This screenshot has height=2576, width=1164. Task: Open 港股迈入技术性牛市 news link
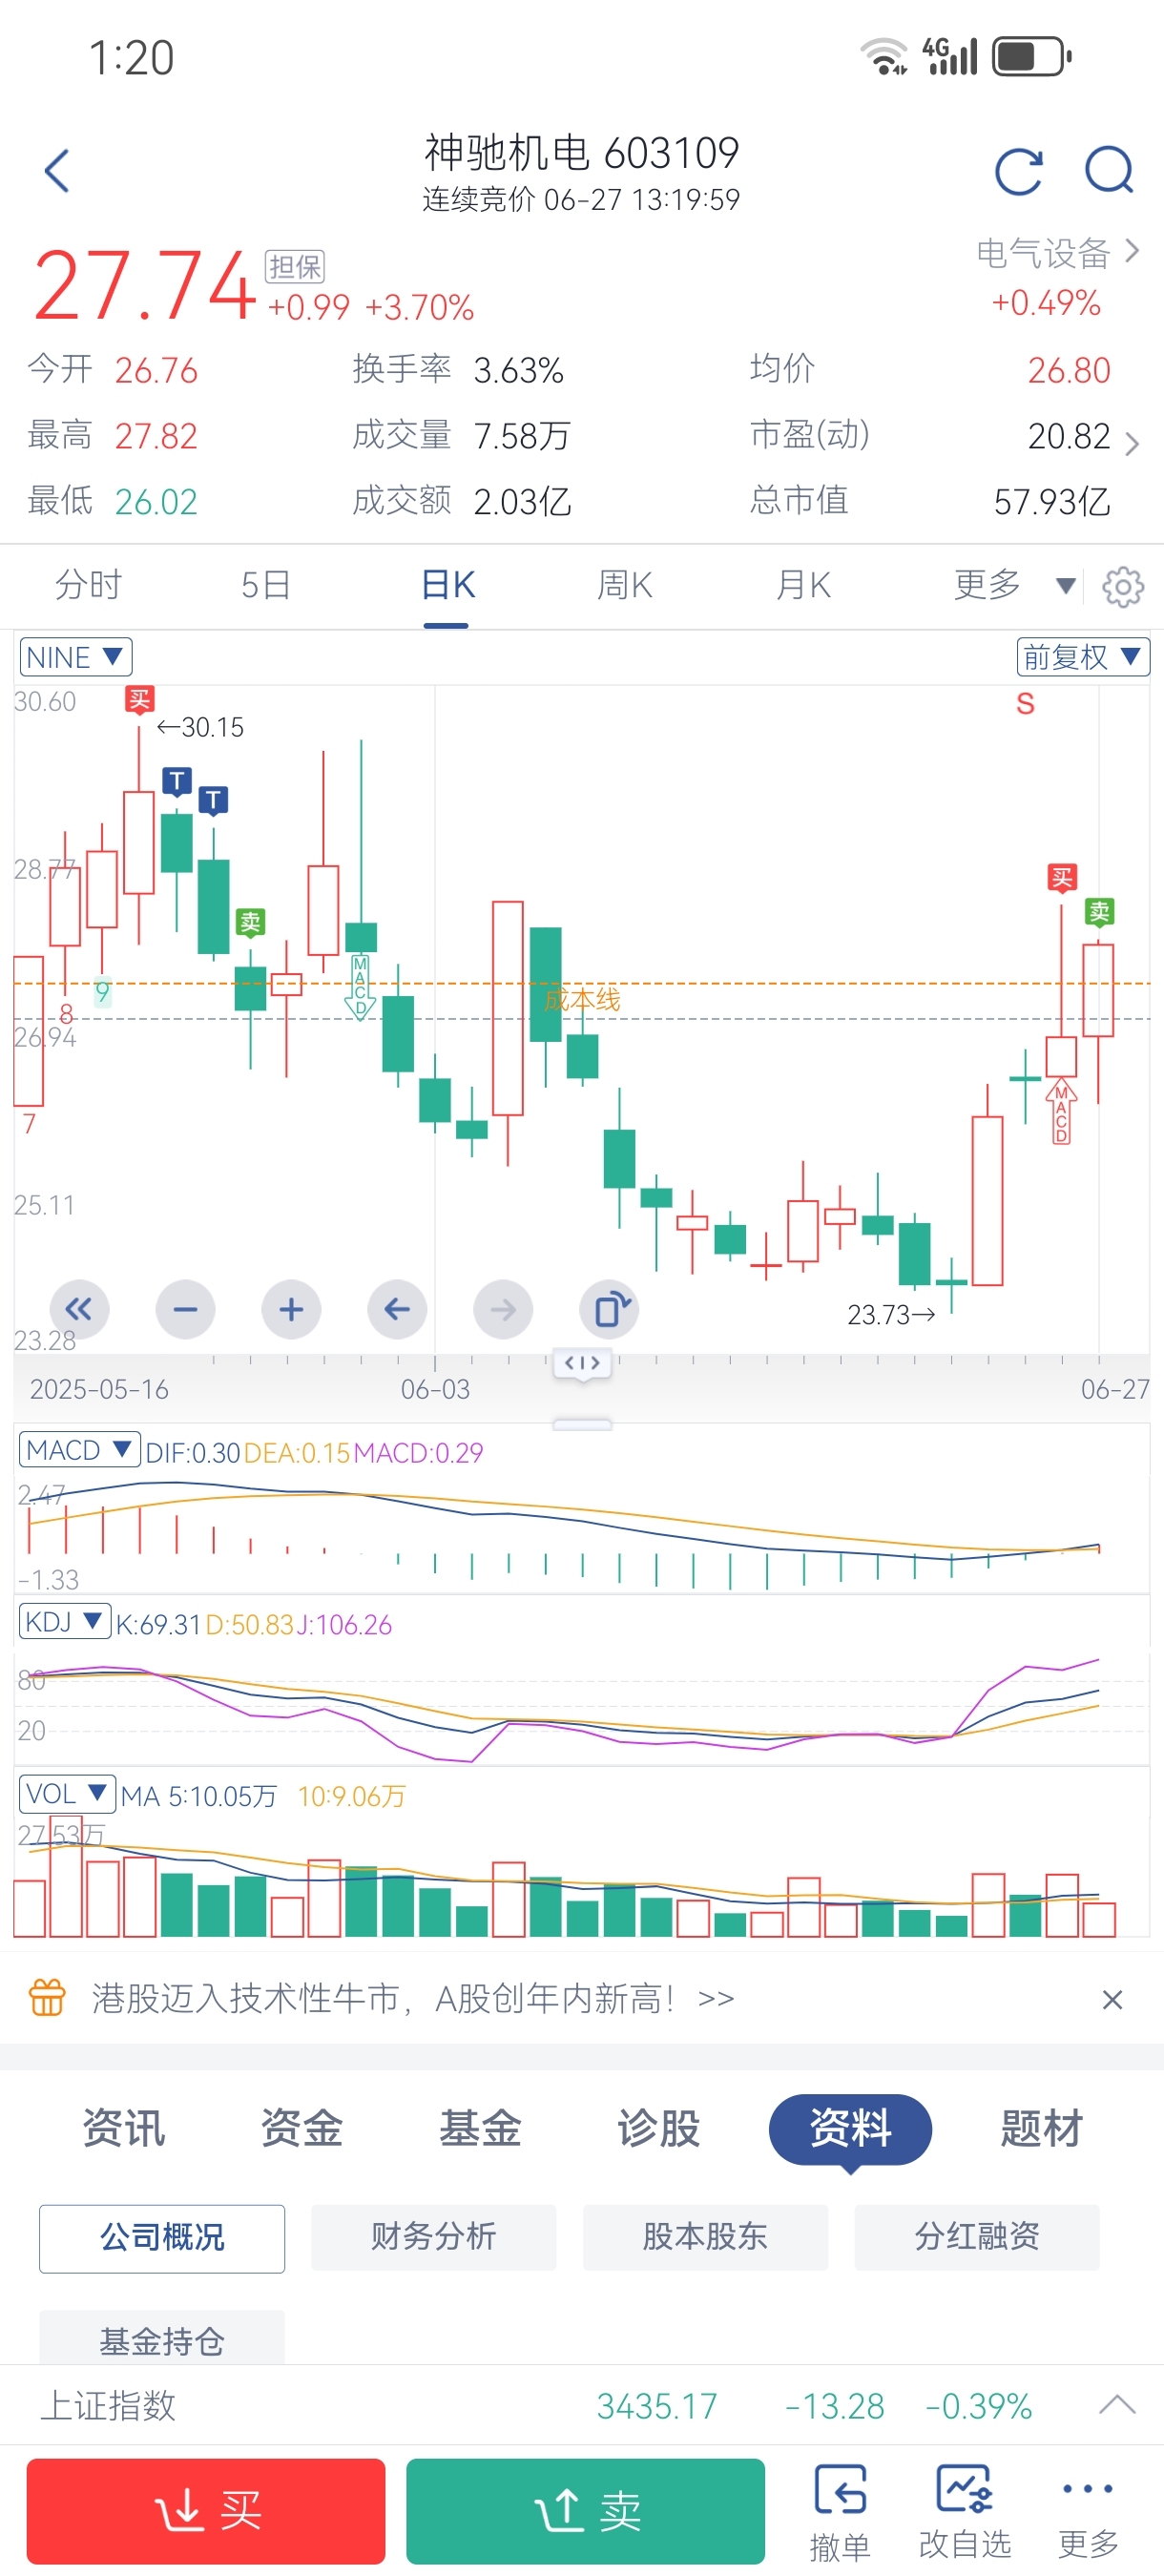coord(413,1998)
